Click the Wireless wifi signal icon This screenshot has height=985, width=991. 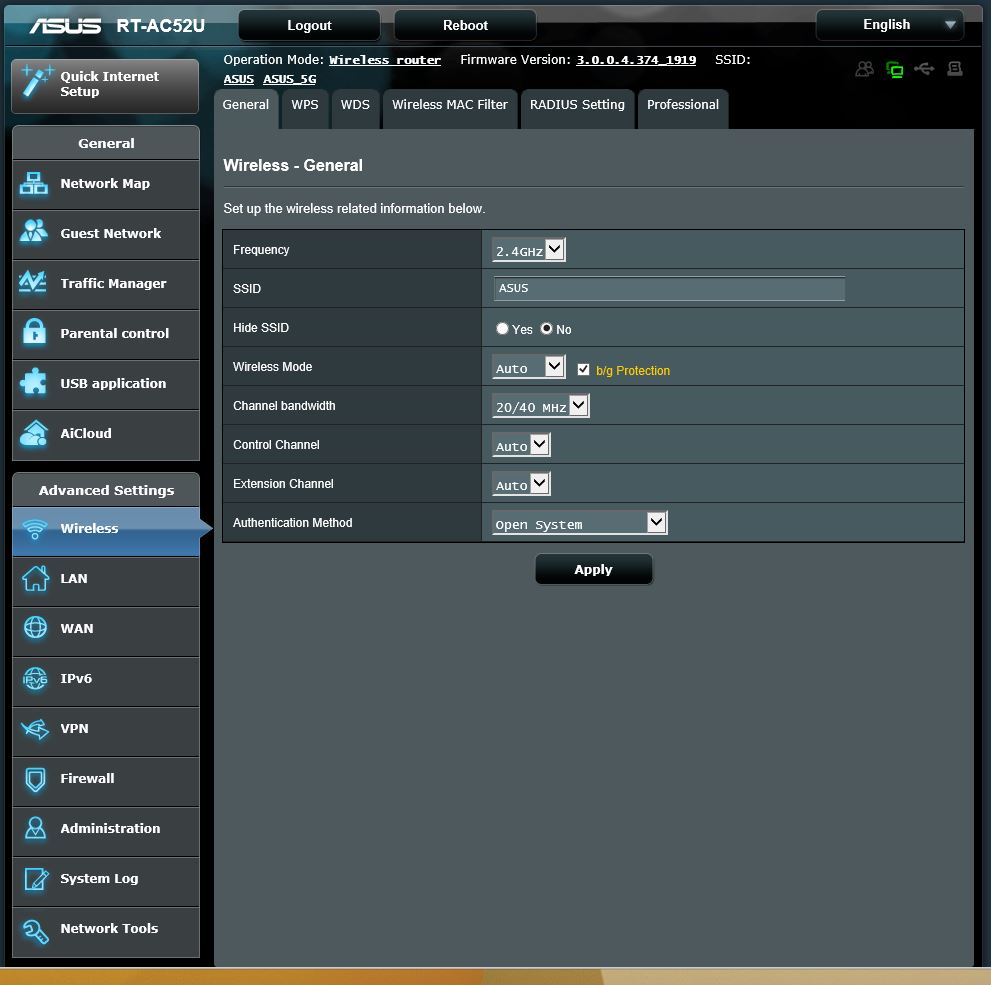pos(35,529)
